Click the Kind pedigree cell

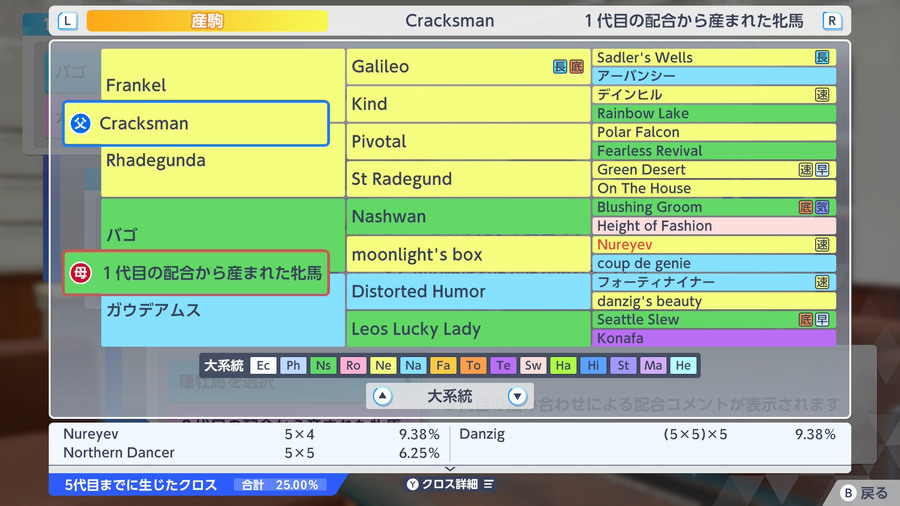[x=468, y=104]
